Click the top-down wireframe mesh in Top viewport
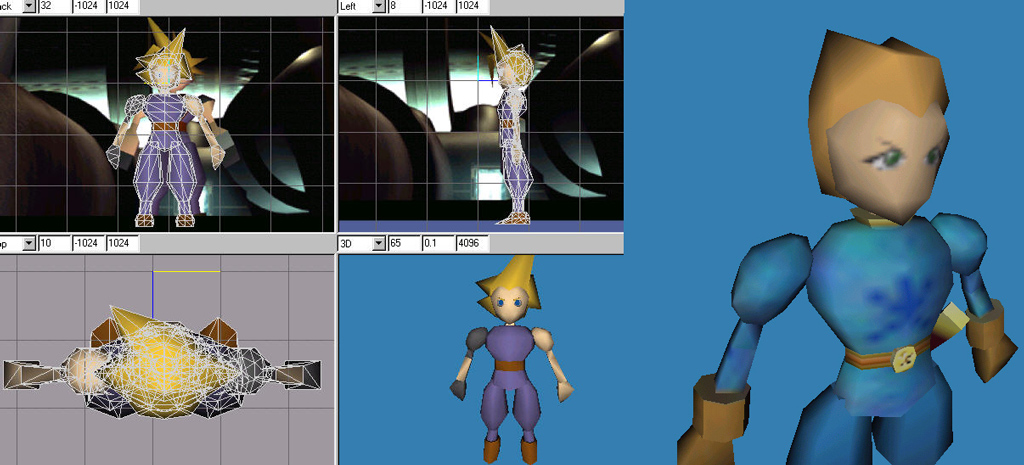Image resolution: width=1024 pixels, height=465 pixels. (x=161, y=364)
